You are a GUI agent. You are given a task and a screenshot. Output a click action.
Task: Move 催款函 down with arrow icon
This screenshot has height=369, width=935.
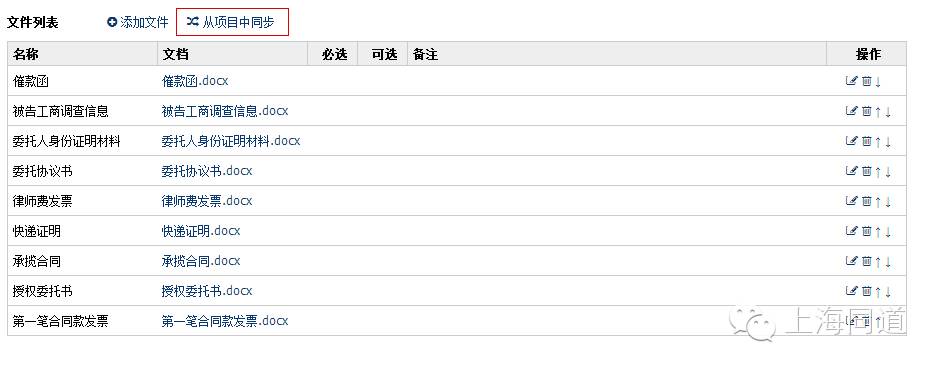point(878,82)
